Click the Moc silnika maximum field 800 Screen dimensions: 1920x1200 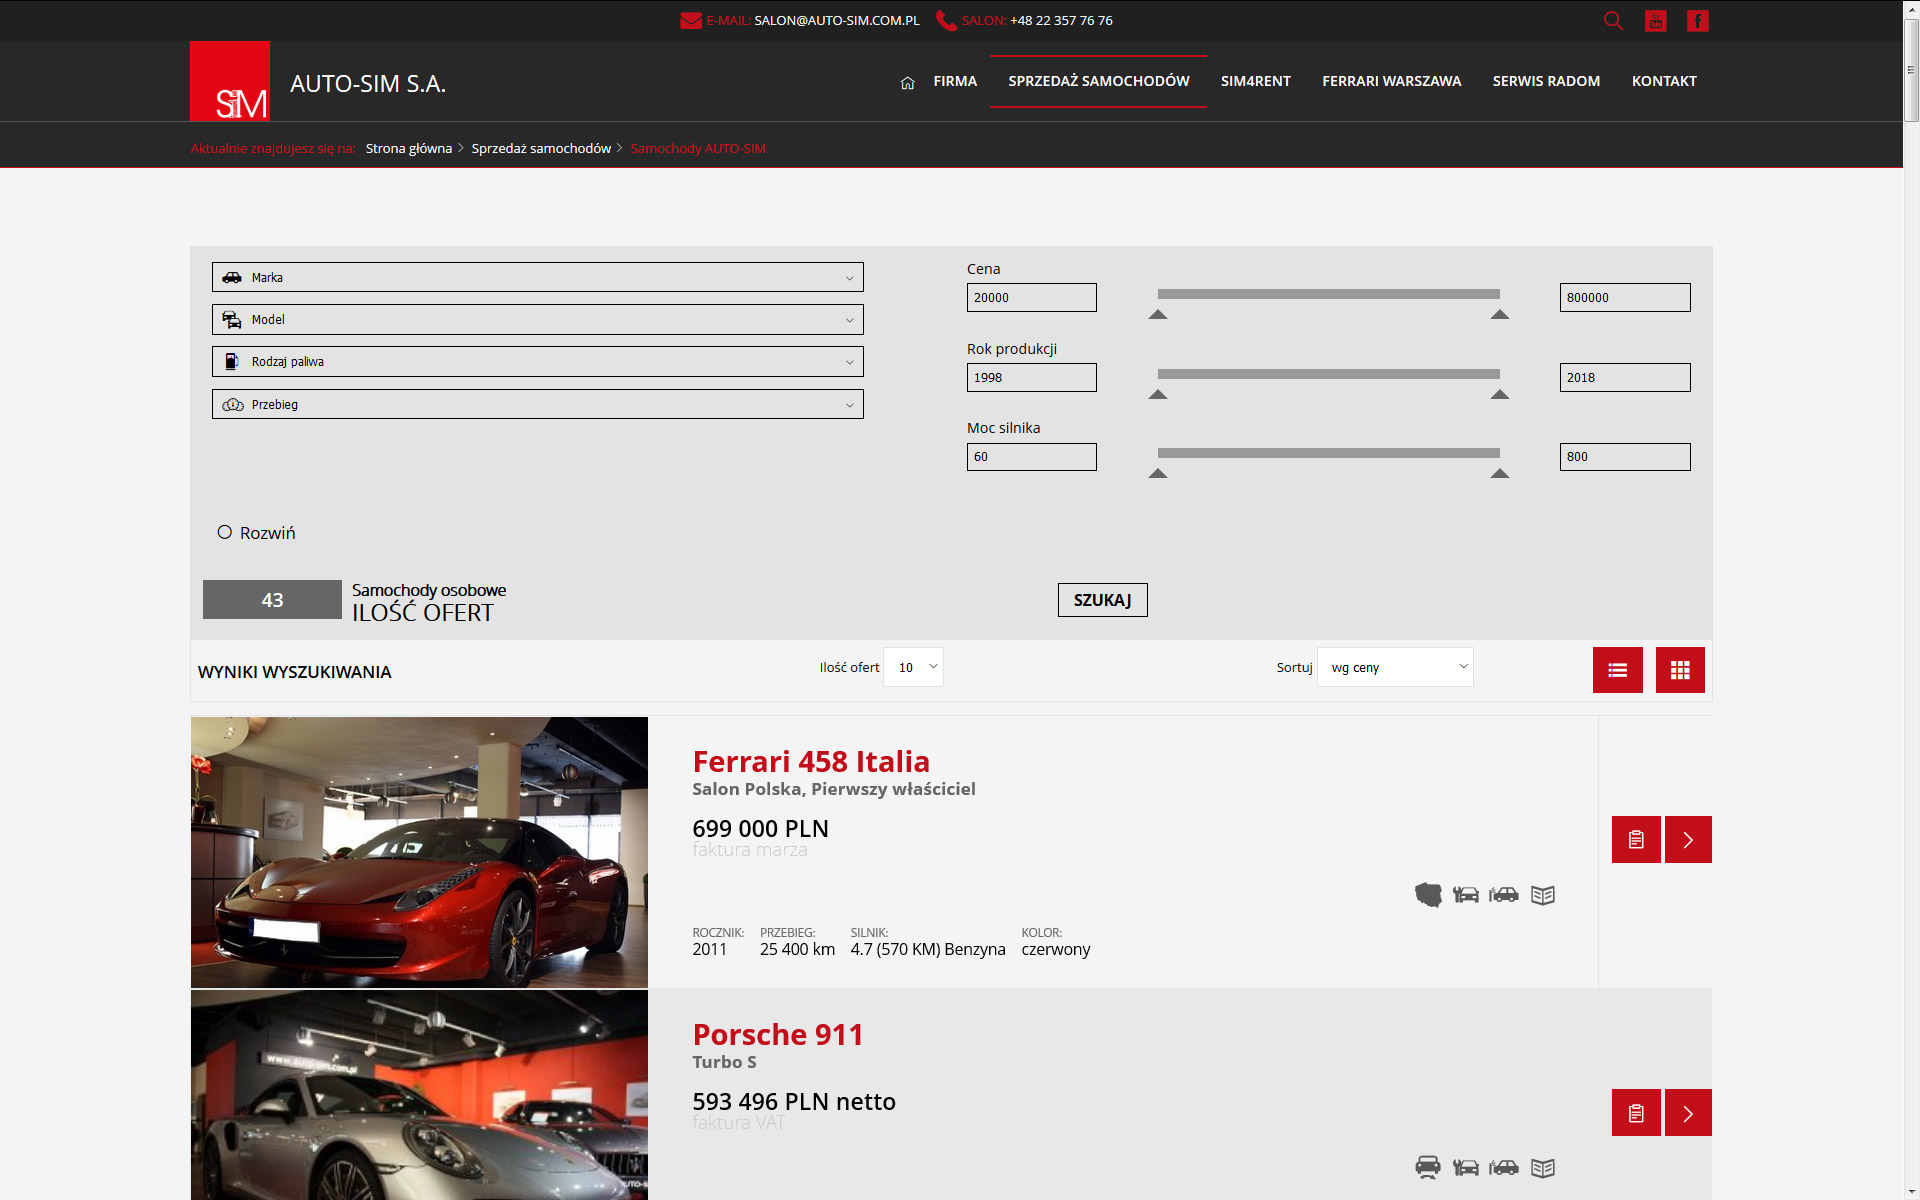[1625, 457]
